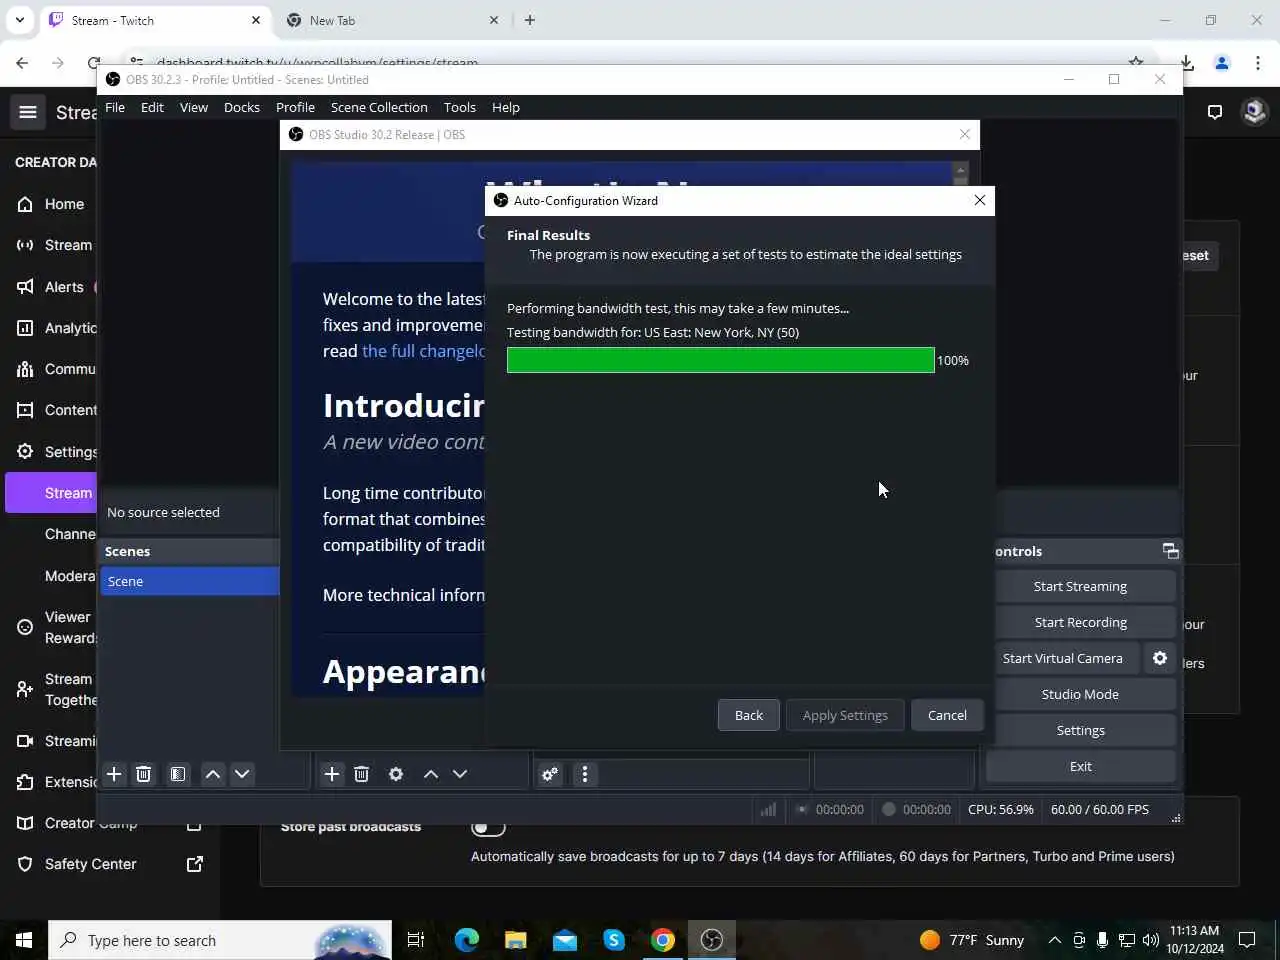Add a new scene with plus icon
Screen dimensions: 1280x960
coord(114,774)
